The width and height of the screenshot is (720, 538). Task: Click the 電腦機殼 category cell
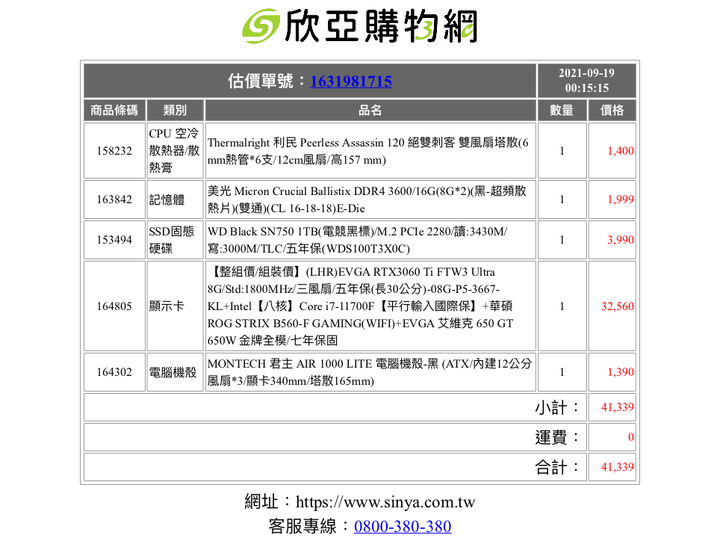point(175,372)
